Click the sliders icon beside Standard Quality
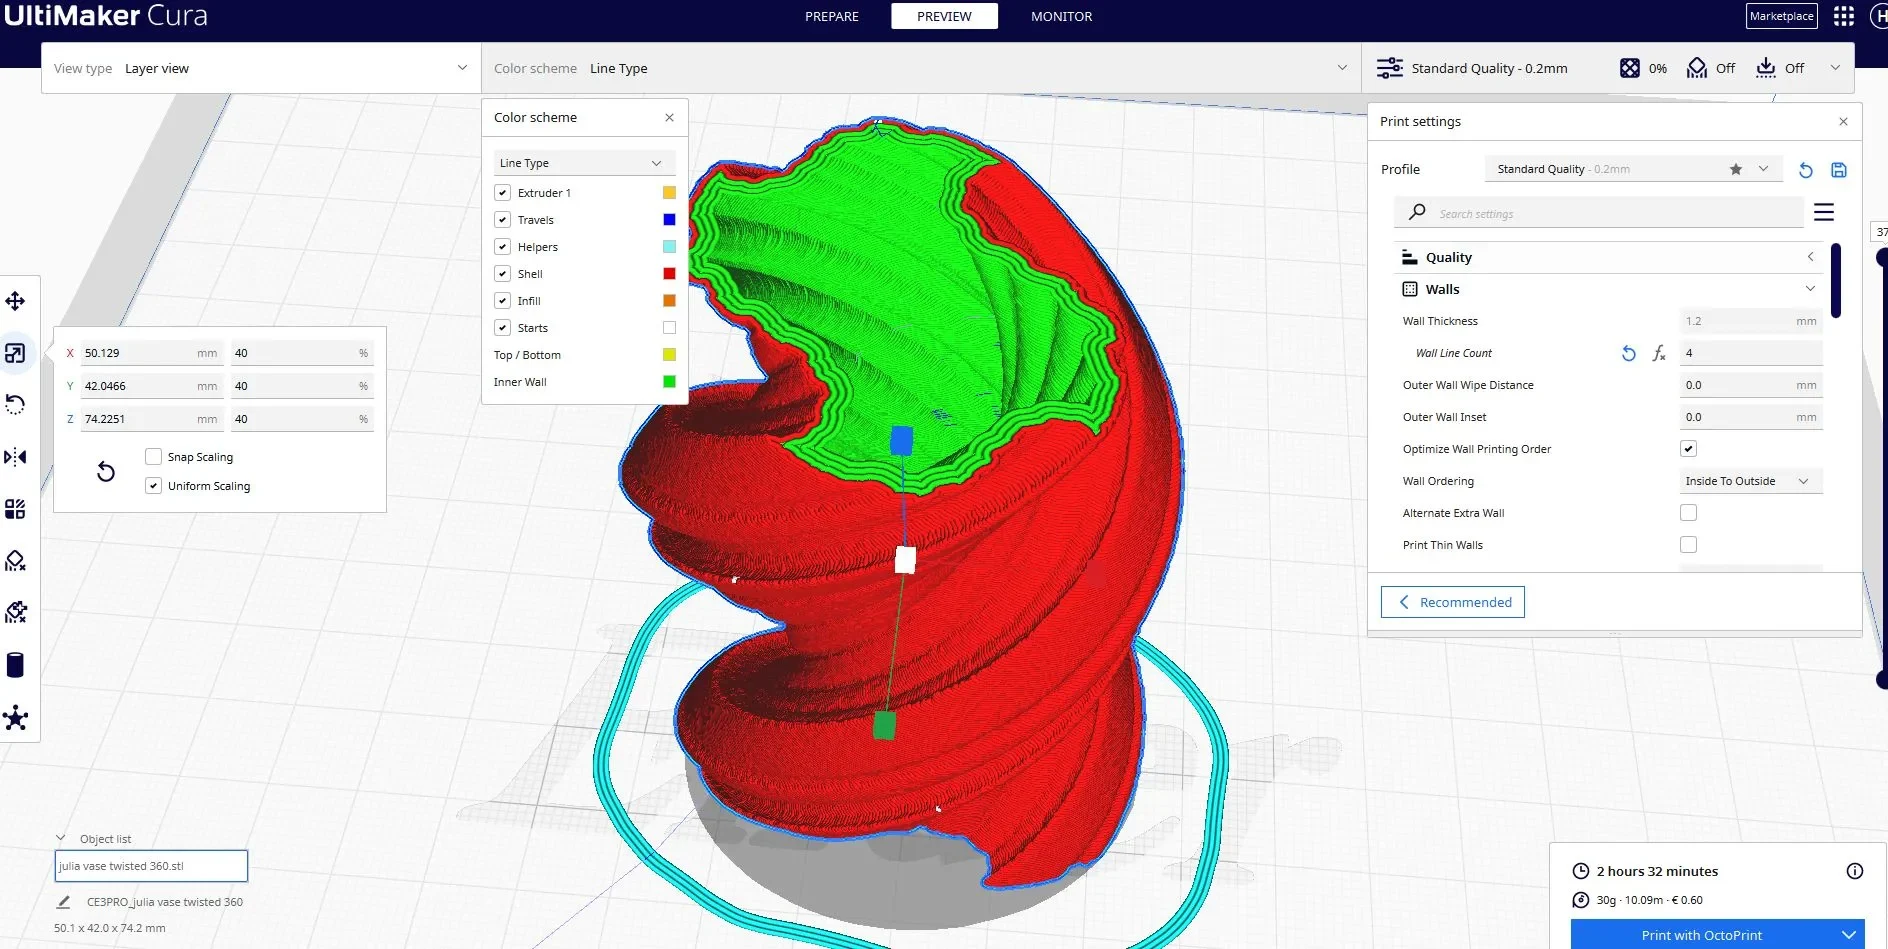Image resolution: width=1888 pixels, height=949 pixels. pos(1390,68)
